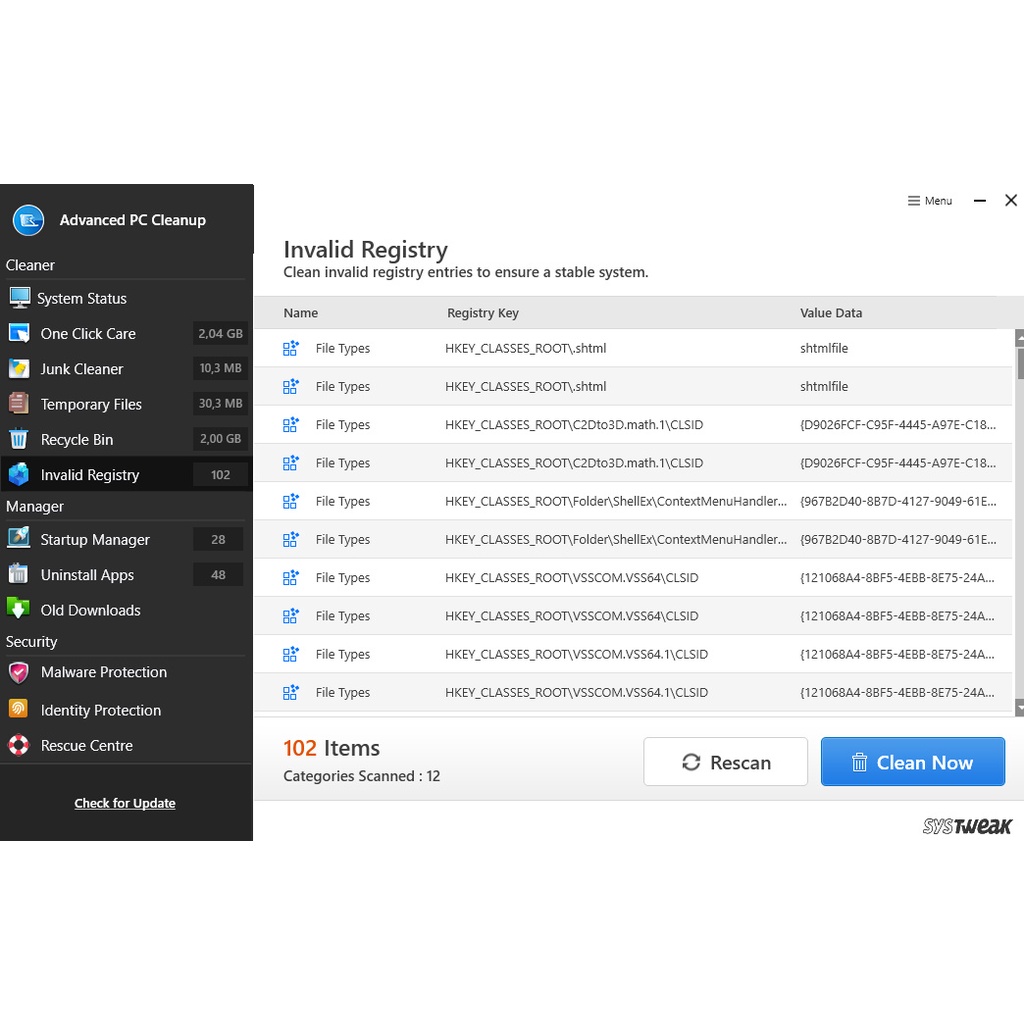1024x1024 pixels.
Task: Follow the Check for Update link
Action: pos(125,803)
